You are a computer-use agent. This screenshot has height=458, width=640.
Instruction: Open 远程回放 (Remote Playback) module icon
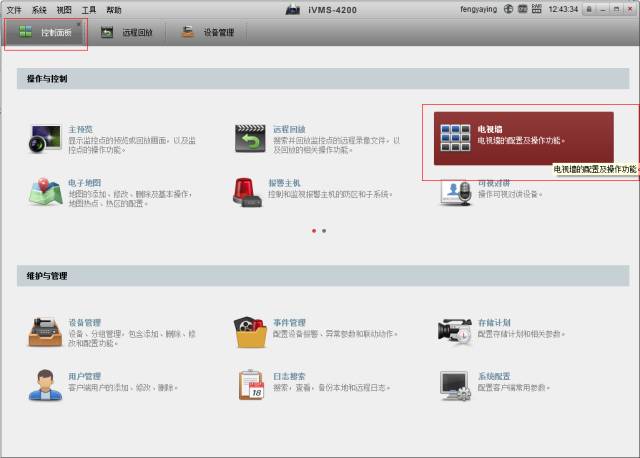click(x=251, y=138)
